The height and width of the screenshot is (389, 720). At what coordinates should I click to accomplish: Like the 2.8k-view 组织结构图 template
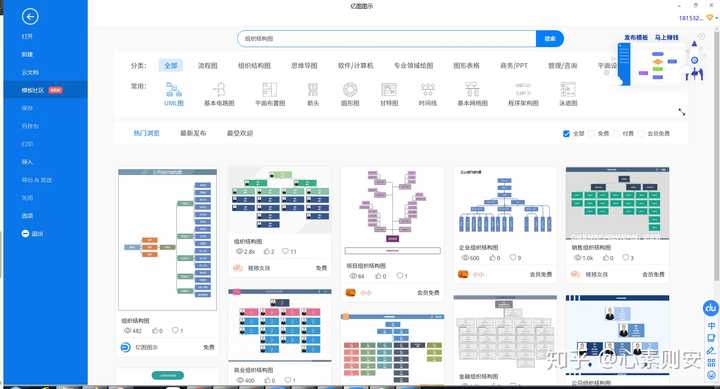pyautogui.click(x=267, y=251)
